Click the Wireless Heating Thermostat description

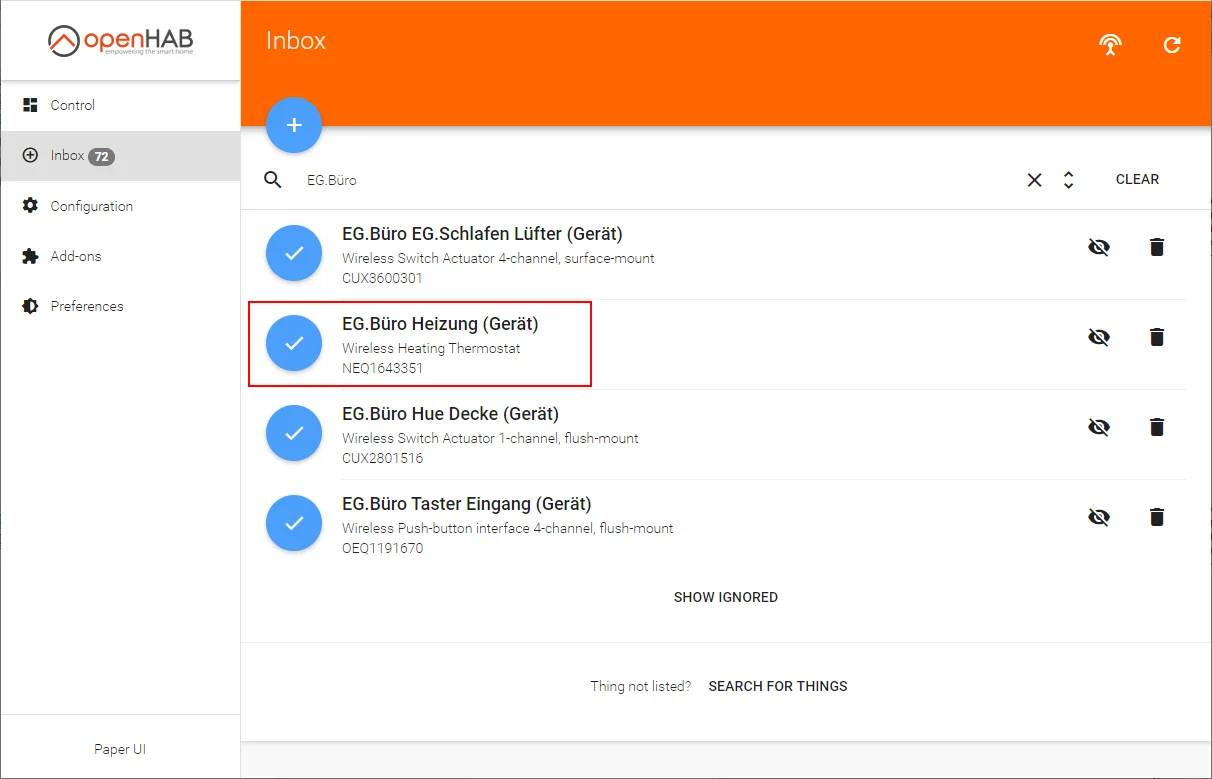tap(431, 348)
